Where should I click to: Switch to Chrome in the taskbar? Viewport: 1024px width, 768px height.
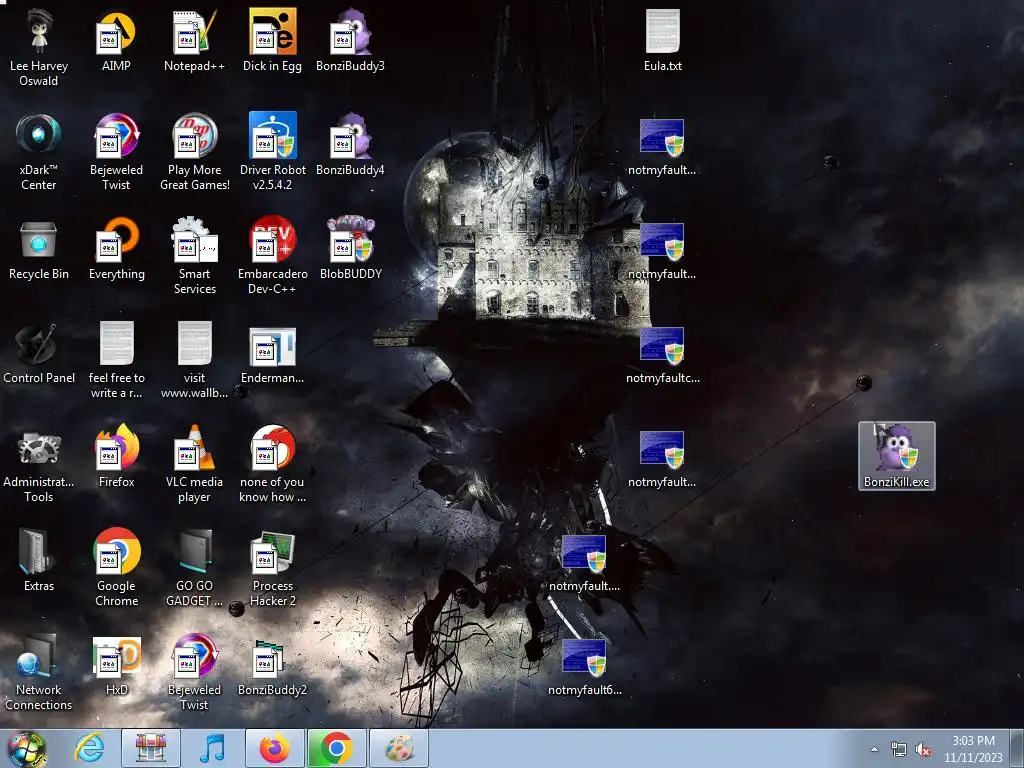[x=337, y=748]
